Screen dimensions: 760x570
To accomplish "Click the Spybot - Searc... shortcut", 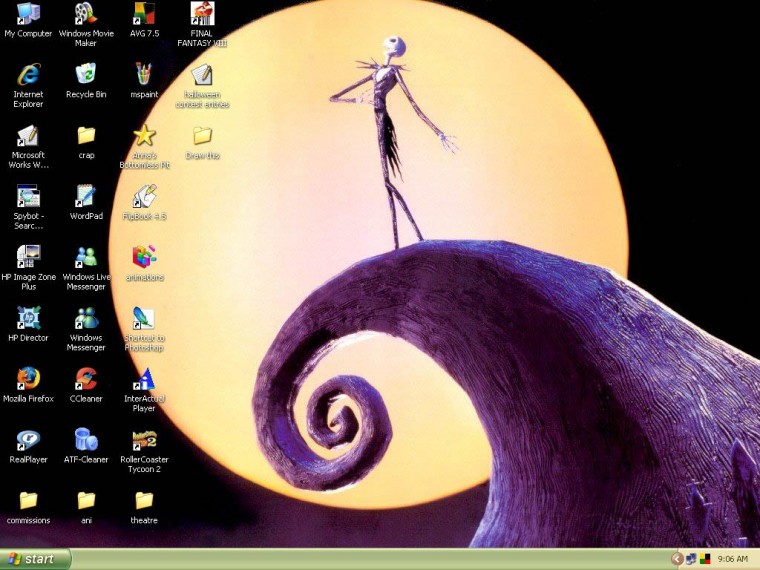I will (x=28, y=197).
